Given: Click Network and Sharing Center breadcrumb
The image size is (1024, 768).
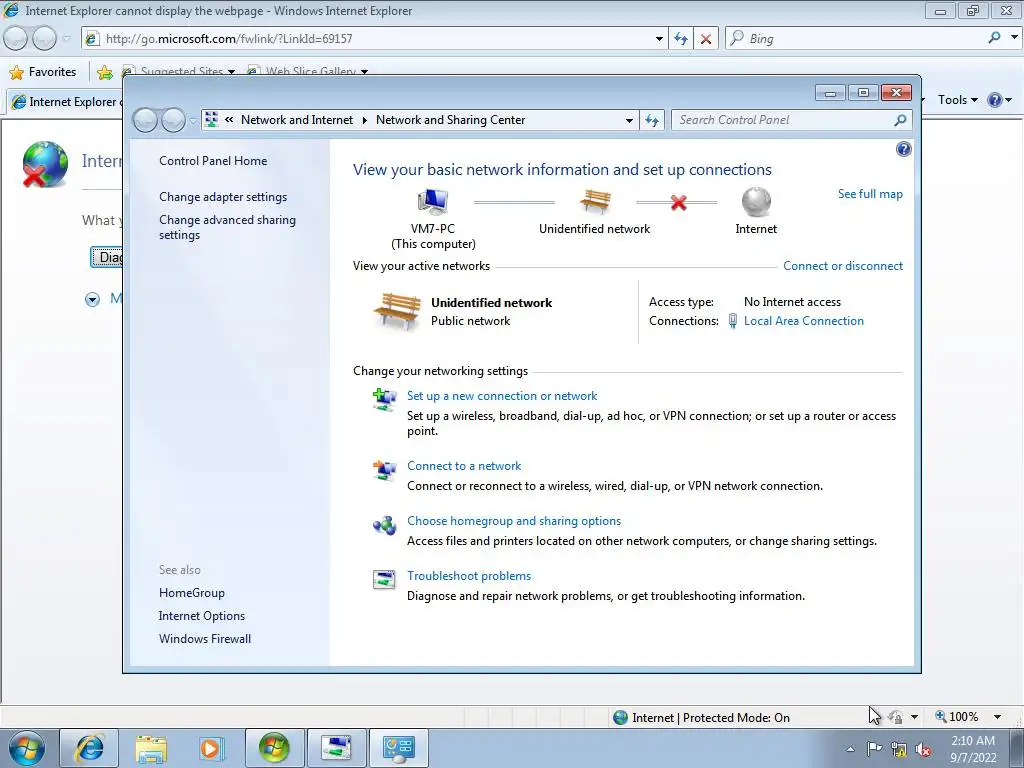Looking at the screenshot, I should tap(451, 120).
